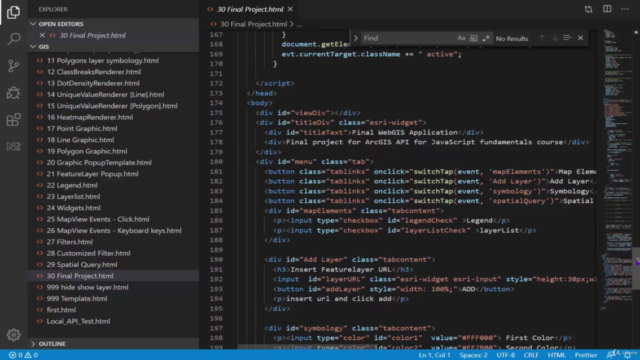The width and height of the screenshot is (640, 360).
Task: Open 12 ClassBreaksRenderer.html
Action: pyautogui.click(x=94, y=72)
